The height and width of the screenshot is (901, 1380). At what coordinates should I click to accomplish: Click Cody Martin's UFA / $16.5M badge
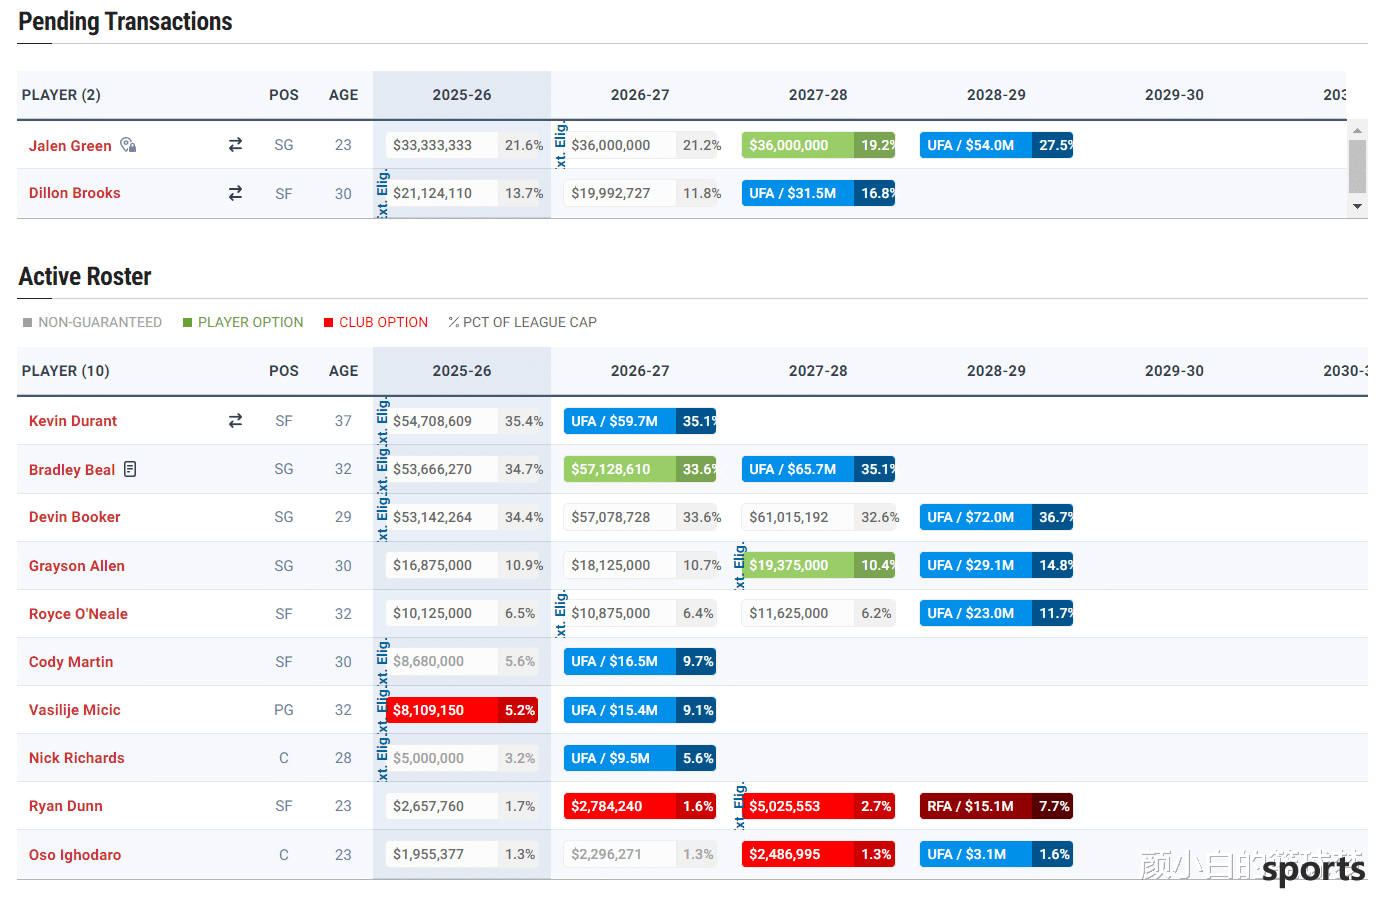point(640,661)
